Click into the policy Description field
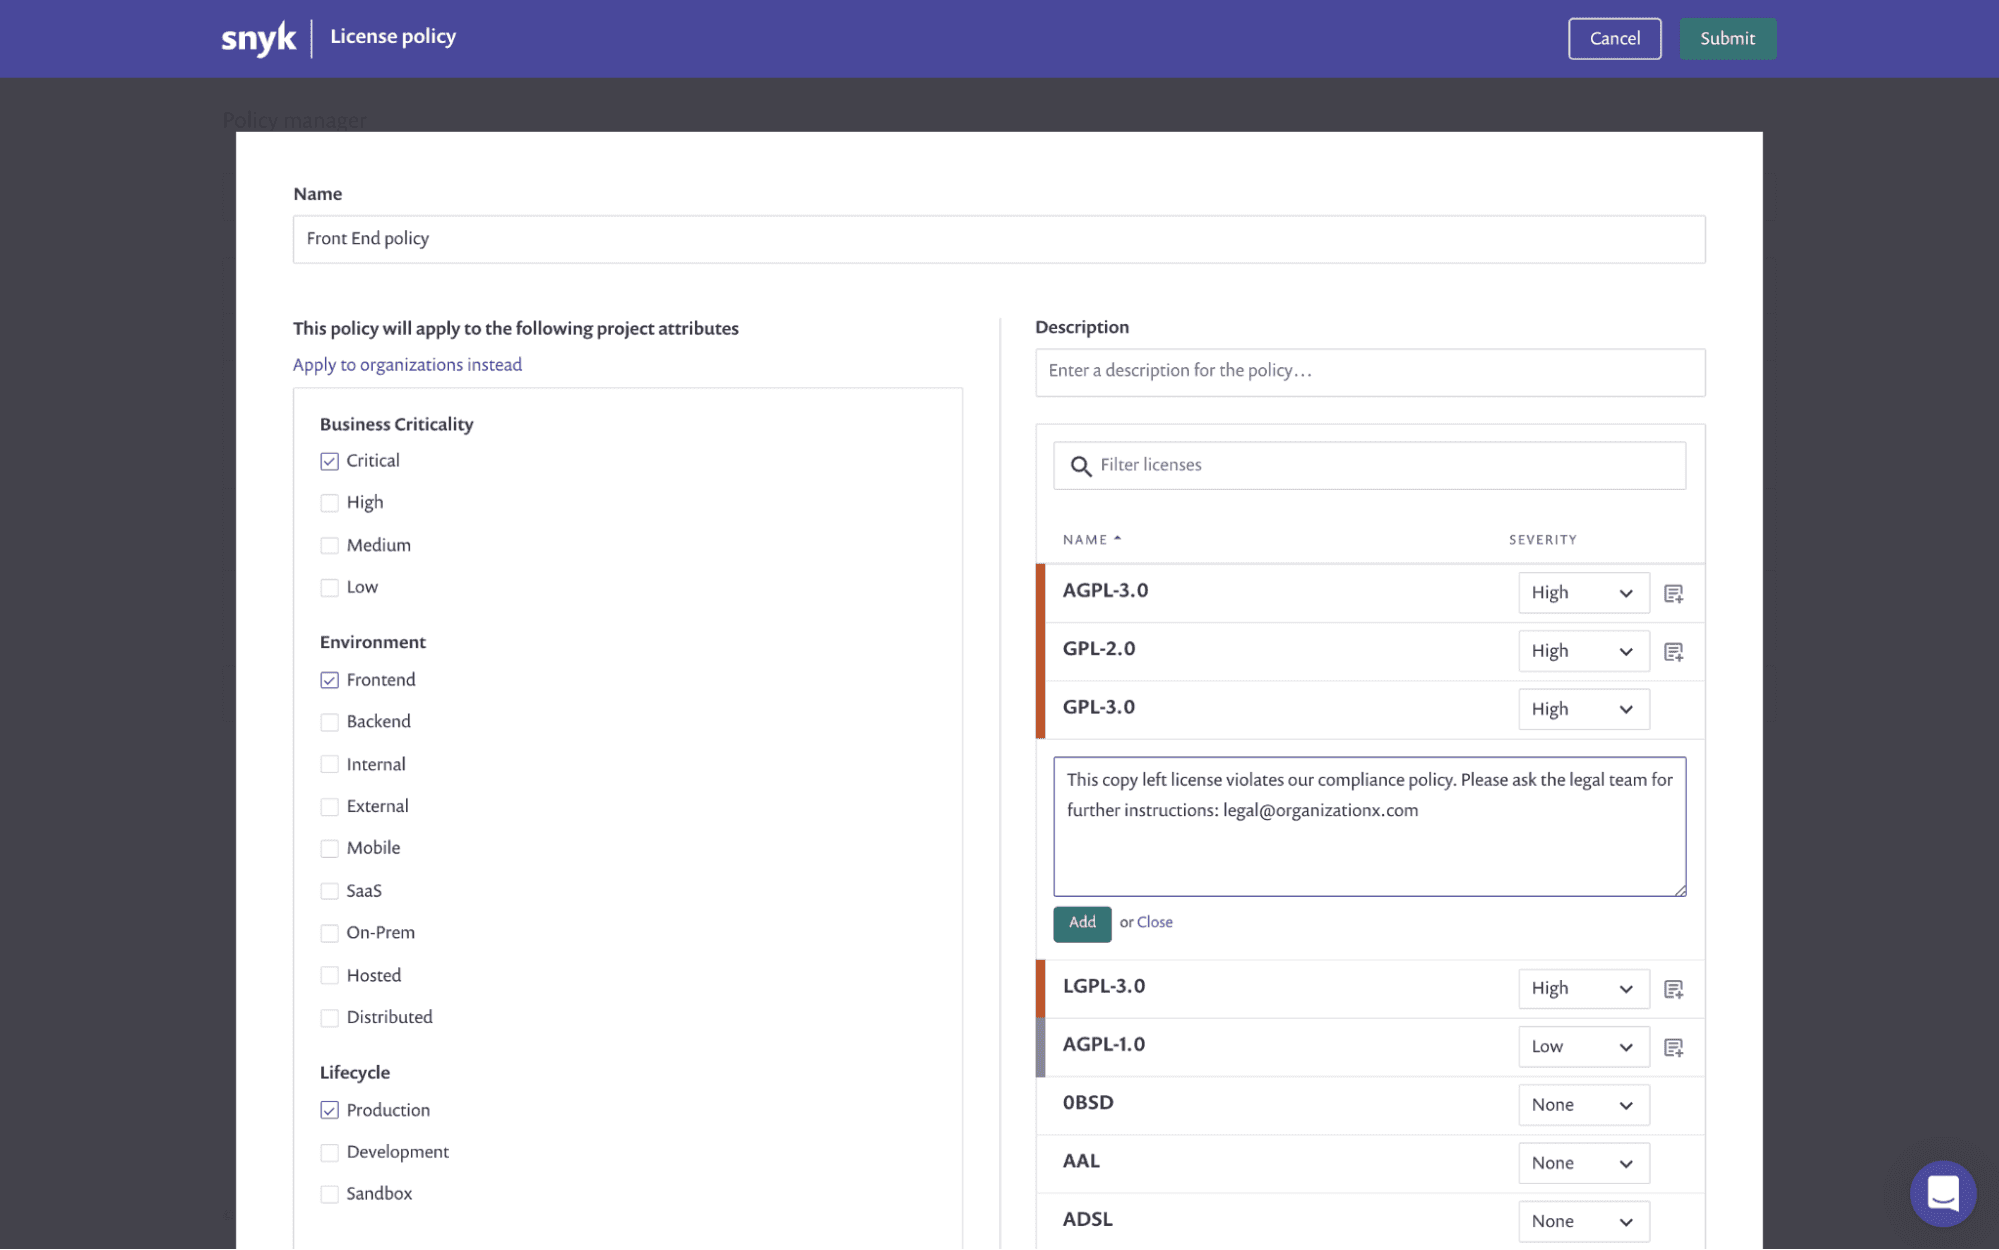Image resolution: width=1999 pixels, height=1250 pixels. 1369,371
